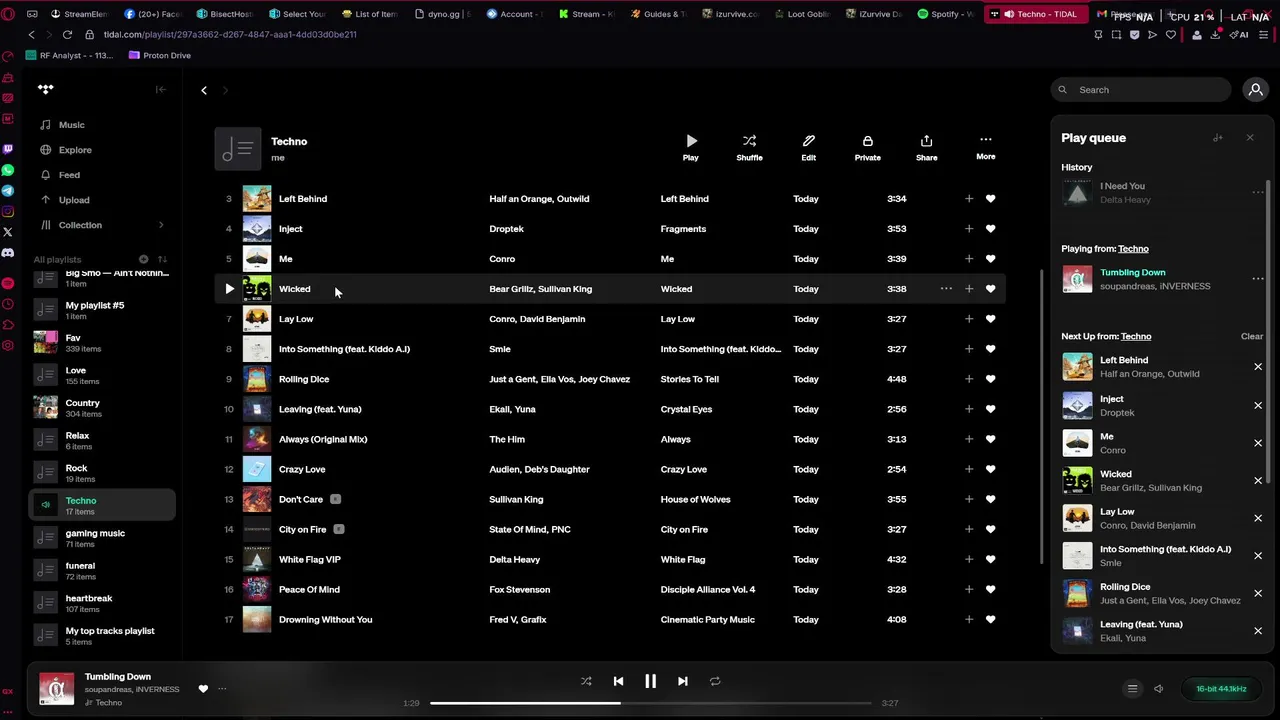
Task: Close the Play queue panel
Action: click(1249, 138)
